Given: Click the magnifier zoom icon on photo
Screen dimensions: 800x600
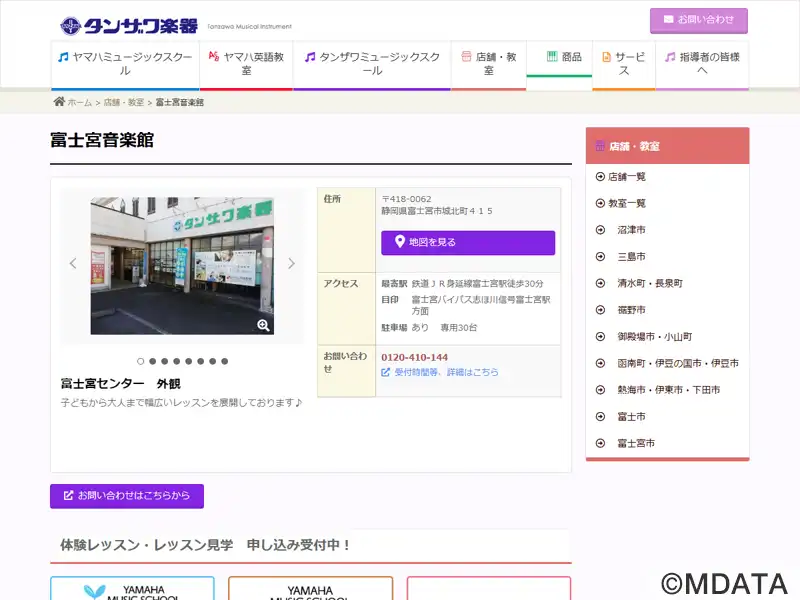Looking at the screenshot, I should pyautogui.click(x=263, y=325).
